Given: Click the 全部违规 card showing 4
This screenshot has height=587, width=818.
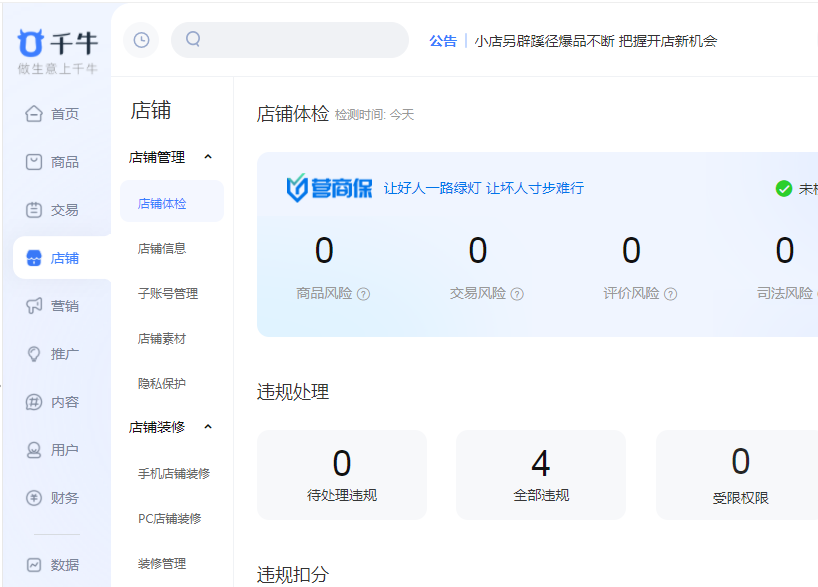Looking at the screenshot, I should click(541, 475).
